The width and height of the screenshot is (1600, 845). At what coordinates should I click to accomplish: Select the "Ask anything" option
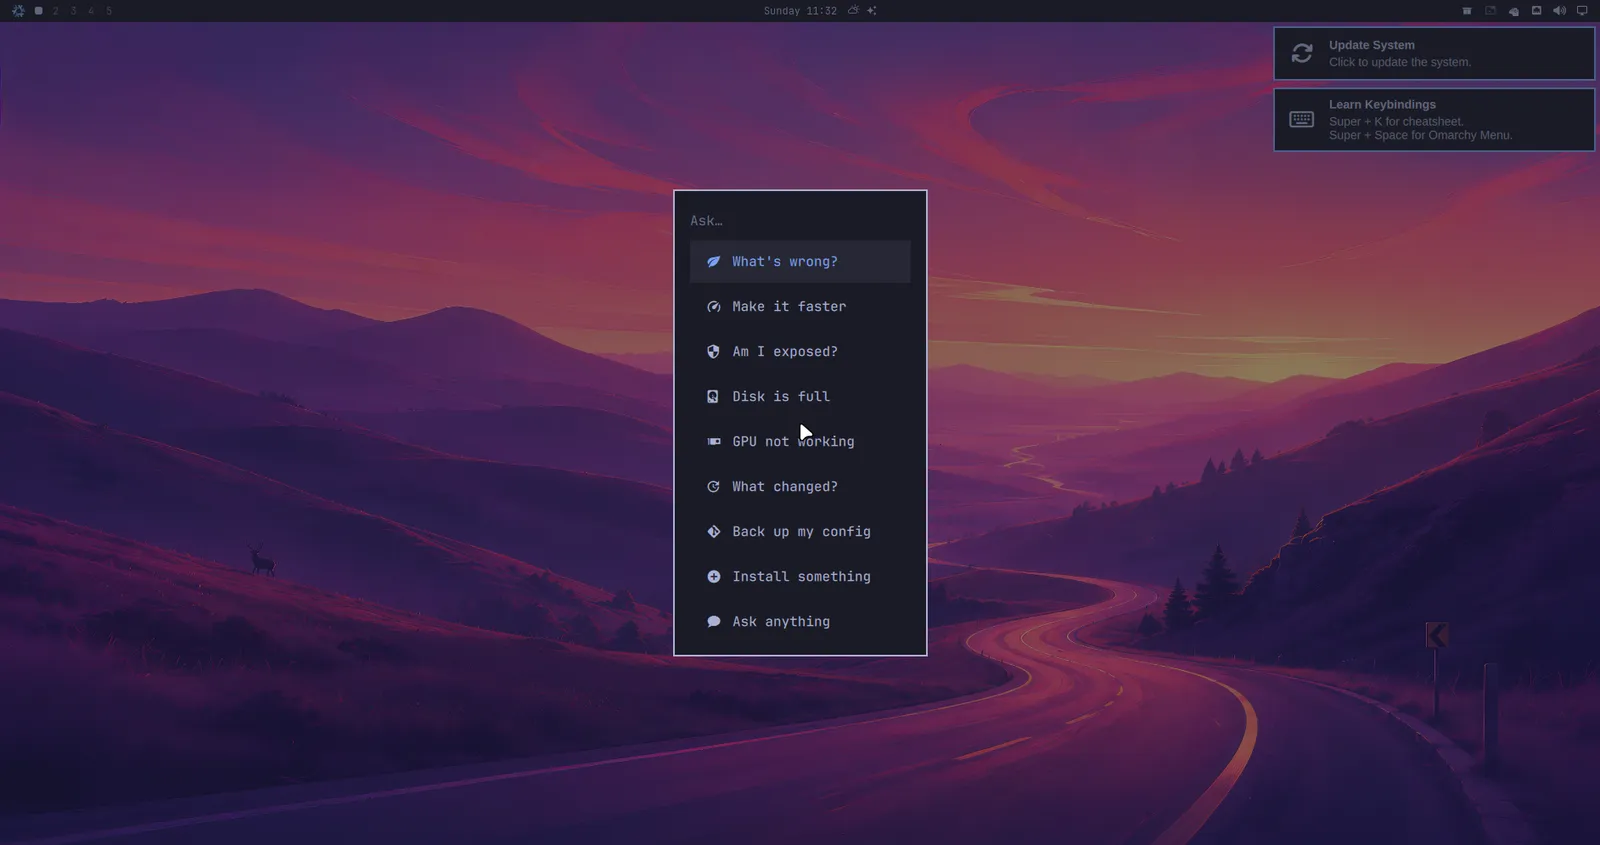800,622
